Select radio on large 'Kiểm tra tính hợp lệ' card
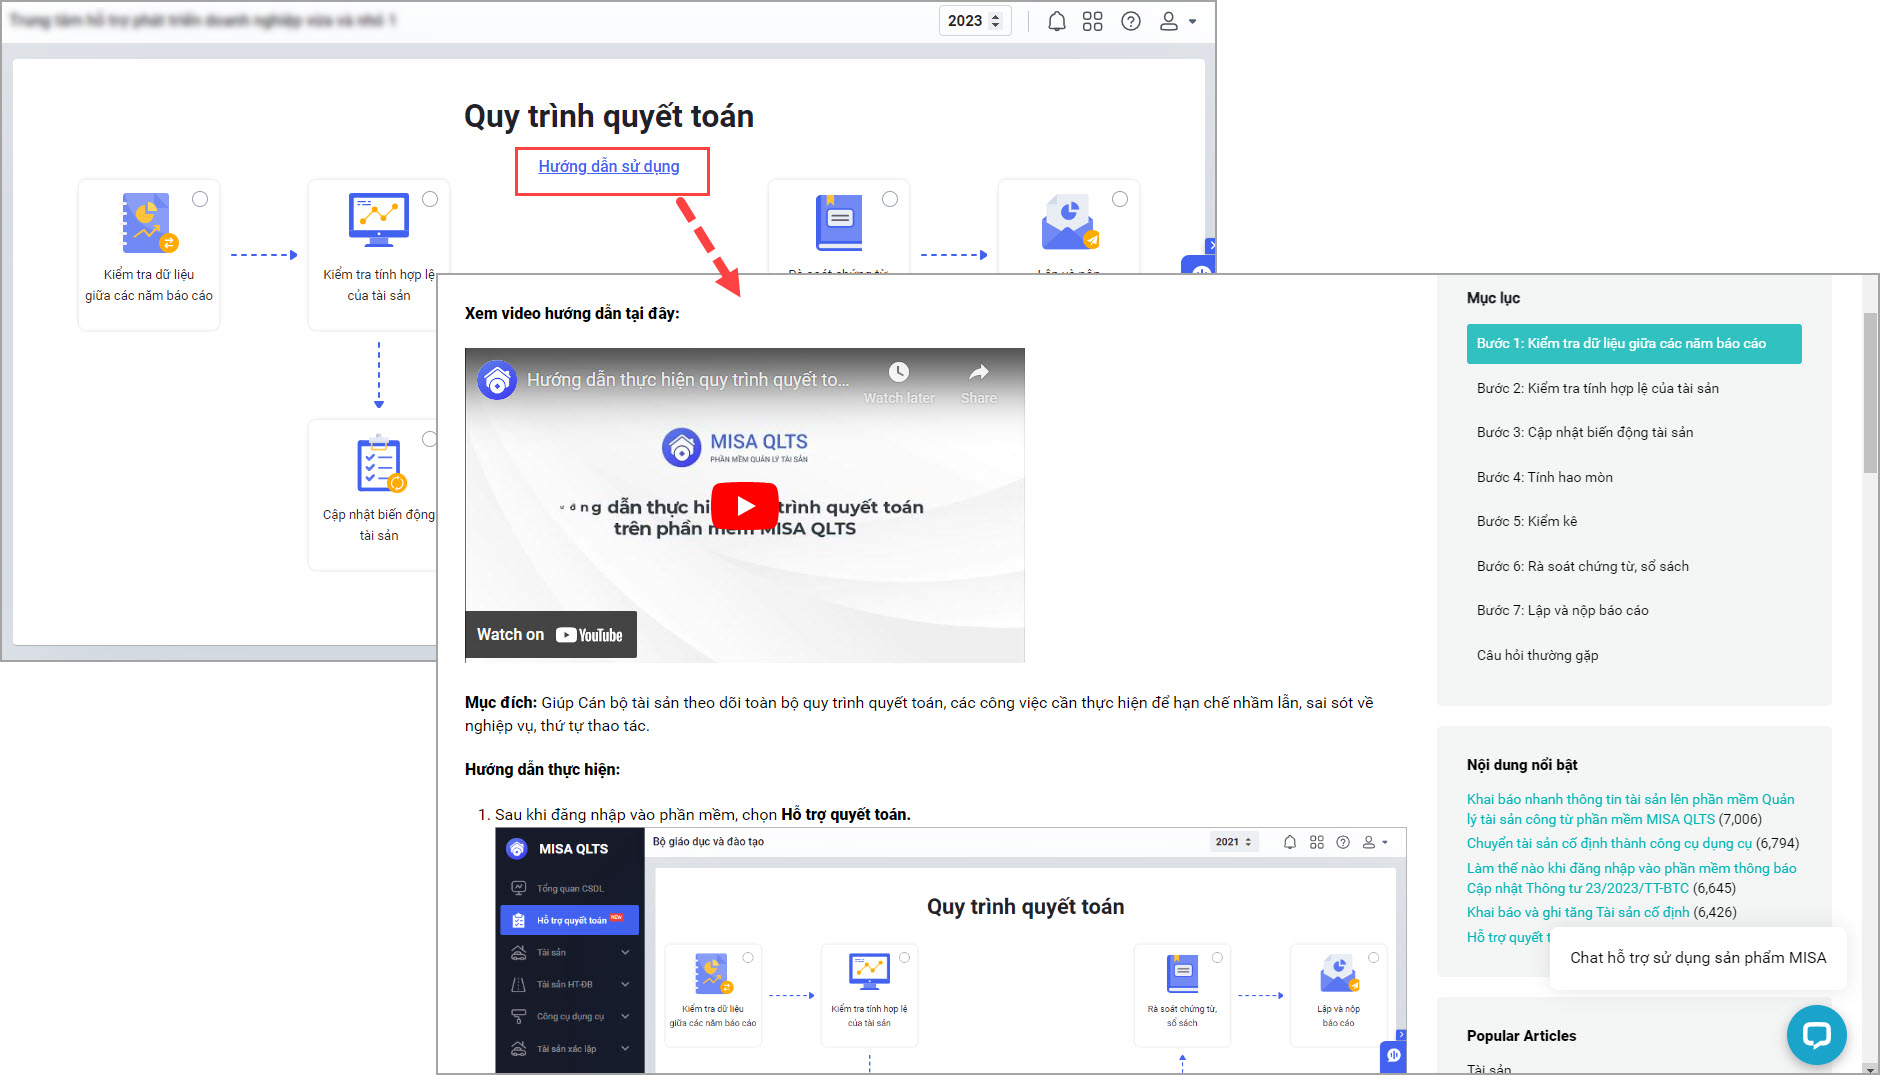The height and width of the screenshot is (1075, 1880). (x=430, y=199)
